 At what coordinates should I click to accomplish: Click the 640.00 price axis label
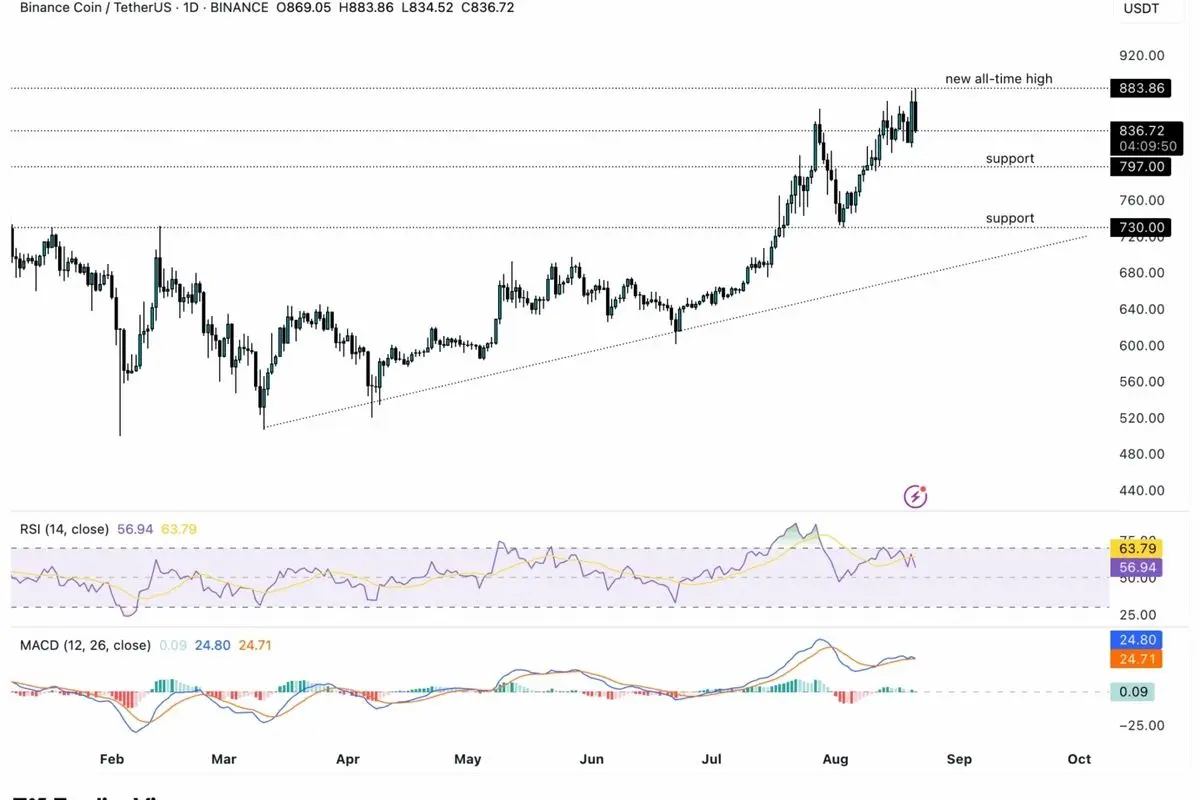pyautogui.click(x=1141, y=309)
